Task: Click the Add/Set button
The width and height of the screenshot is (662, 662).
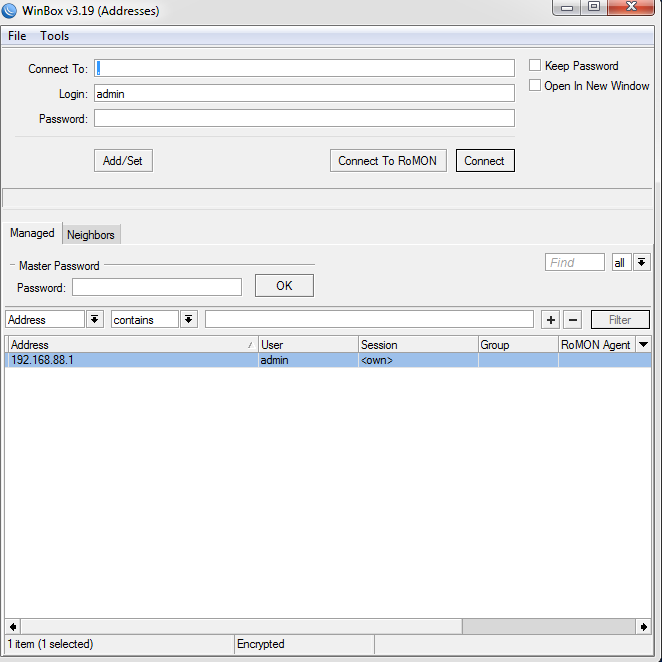Action: (123, 160)
